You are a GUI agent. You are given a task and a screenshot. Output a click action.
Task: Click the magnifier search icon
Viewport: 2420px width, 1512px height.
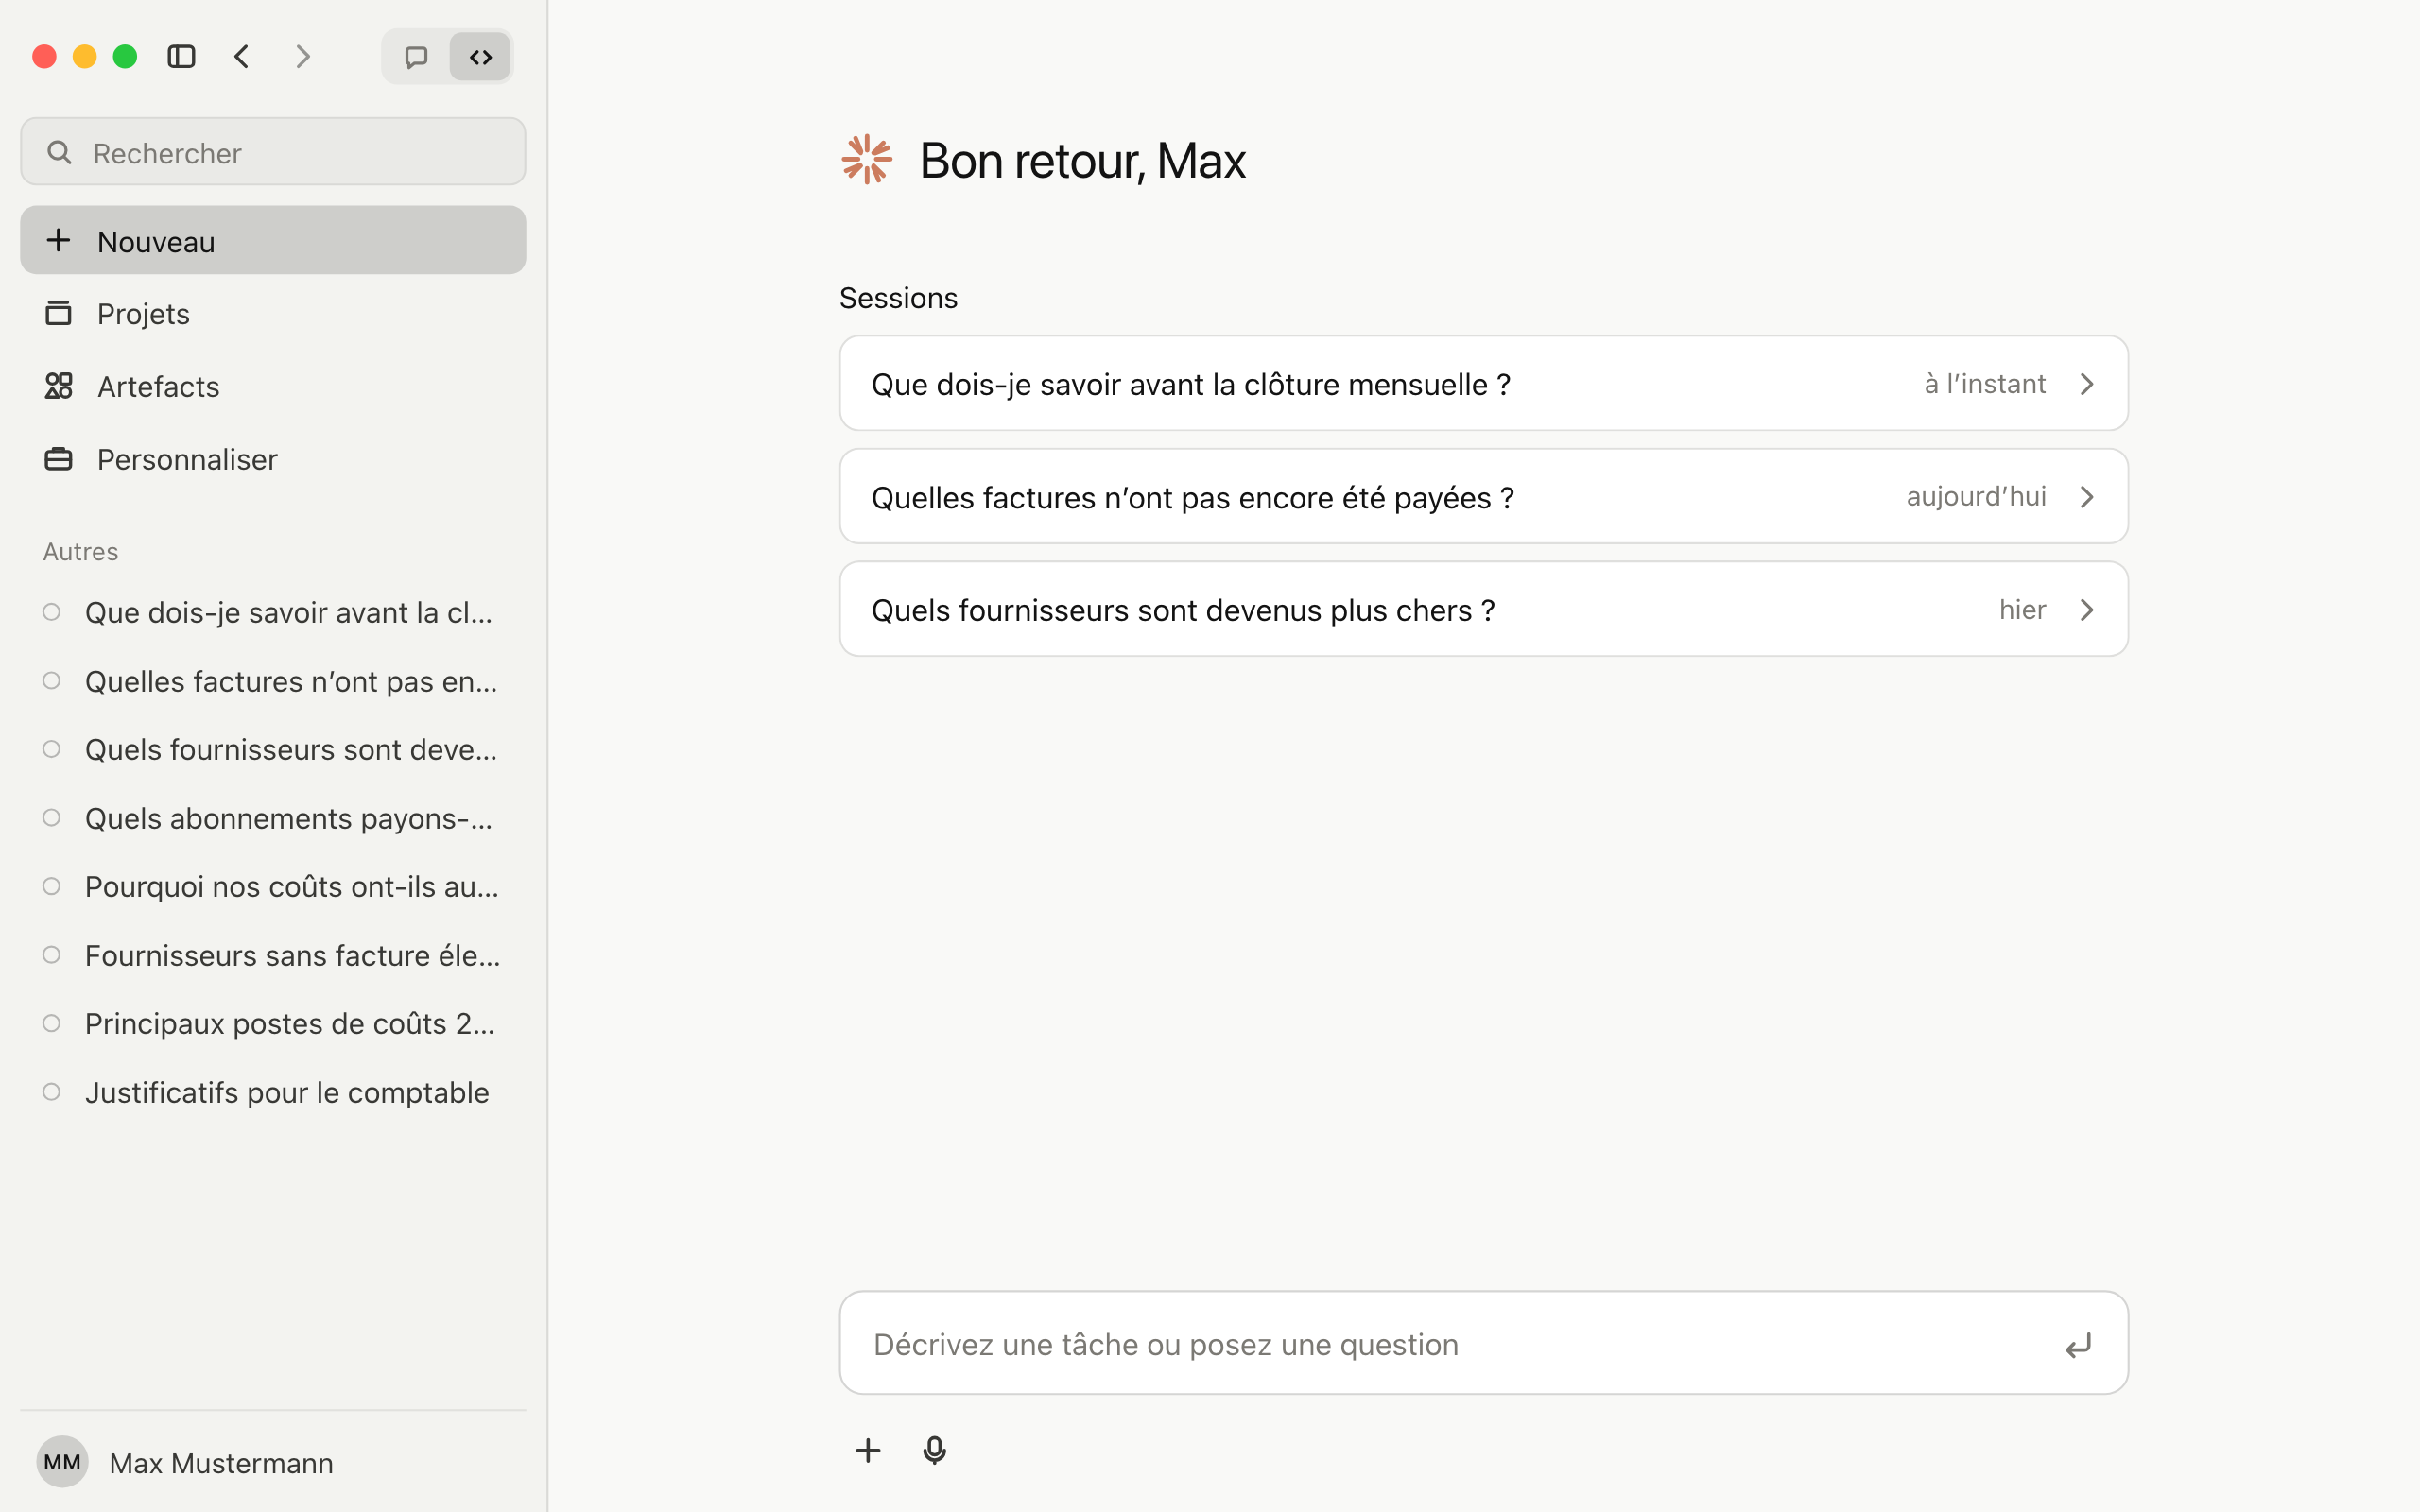point(60,152)
